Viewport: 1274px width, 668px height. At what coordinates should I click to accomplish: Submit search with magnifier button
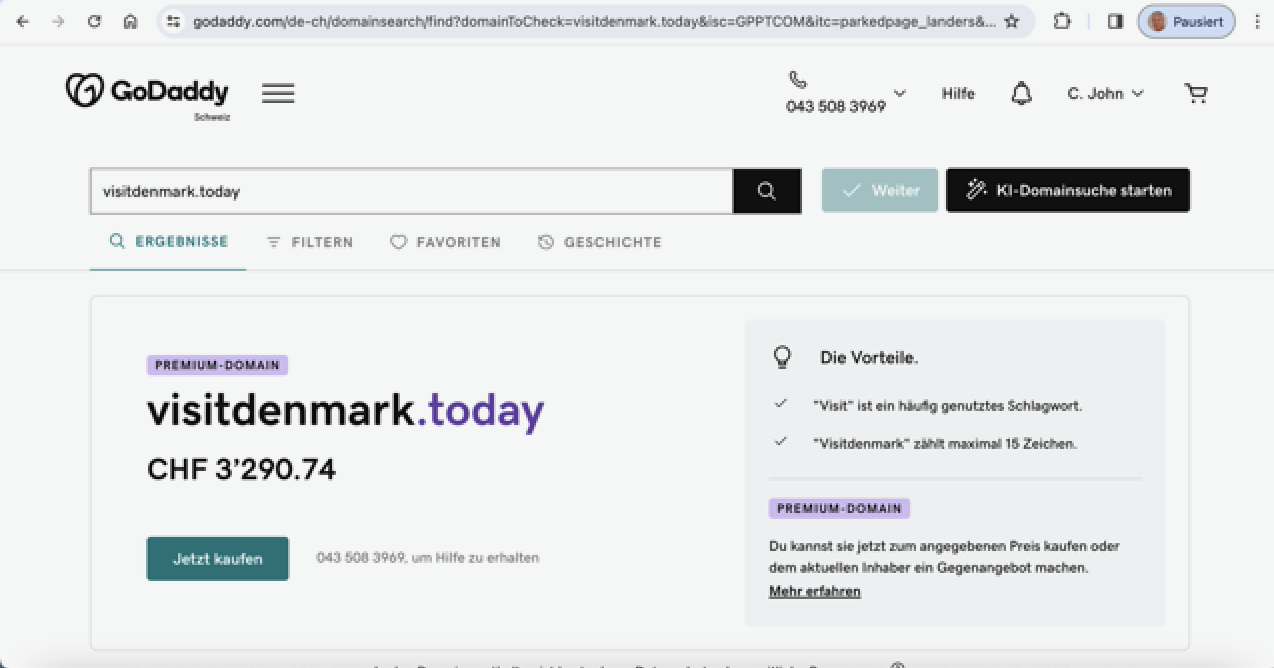click(x=767, y=191)
